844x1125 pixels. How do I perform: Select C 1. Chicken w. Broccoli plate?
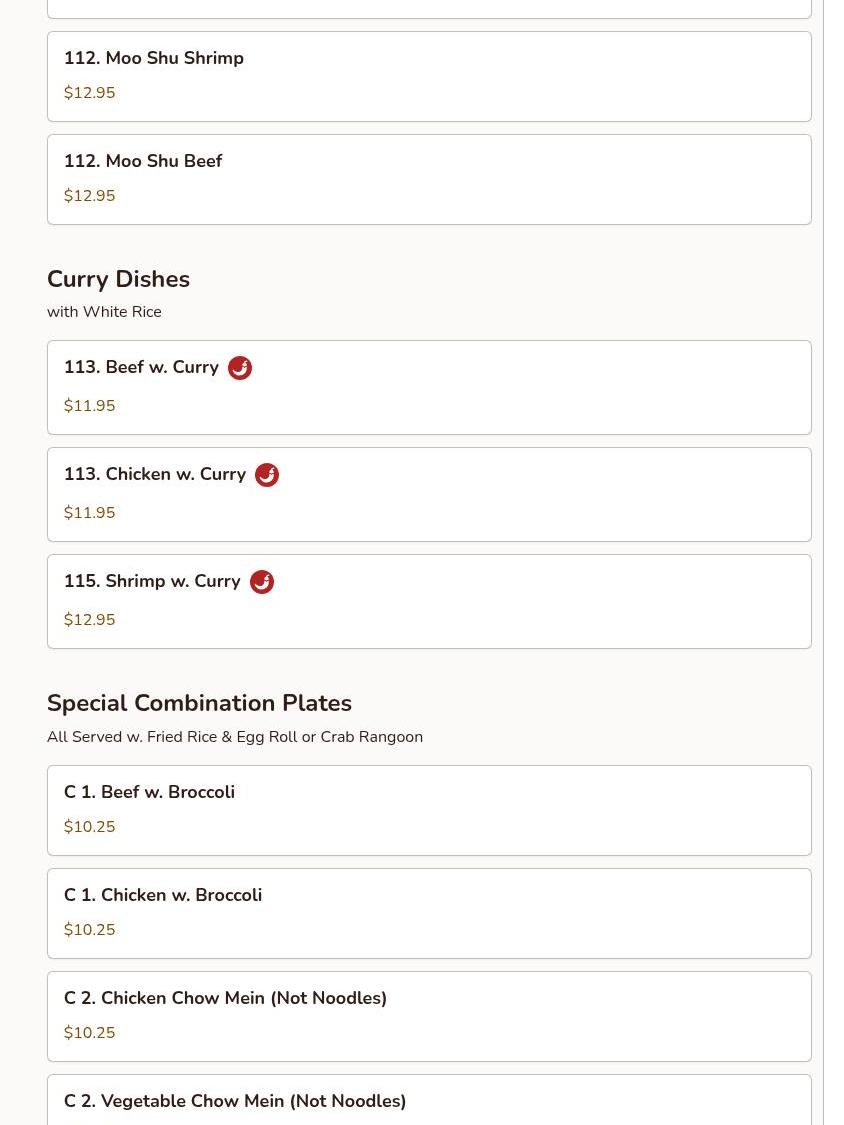pos(163,895)
